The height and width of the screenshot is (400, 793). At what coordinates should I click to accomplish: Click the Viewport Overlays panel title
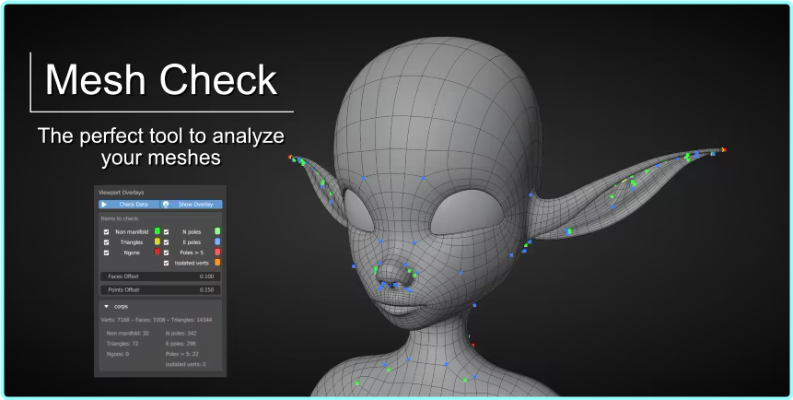click(x=121, y=193)
